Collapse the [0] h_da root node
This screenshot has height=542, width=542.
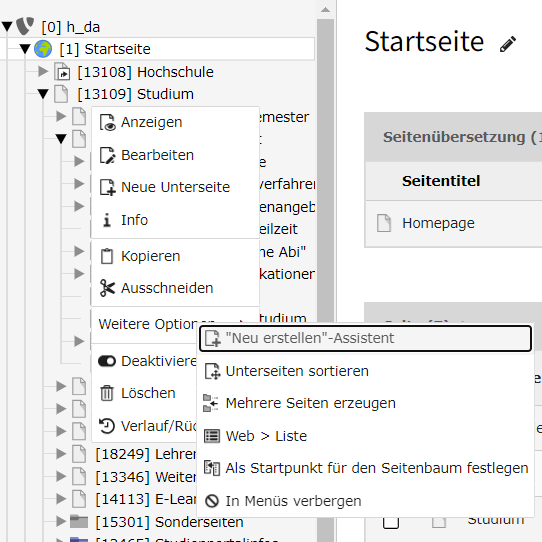(x=7, y=27)
